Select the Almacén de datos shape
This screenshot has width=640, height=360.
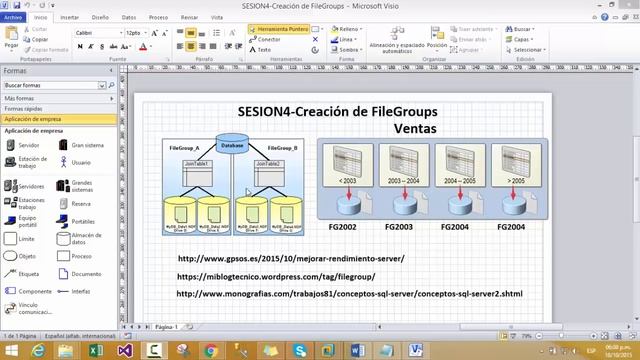point(80,239)
